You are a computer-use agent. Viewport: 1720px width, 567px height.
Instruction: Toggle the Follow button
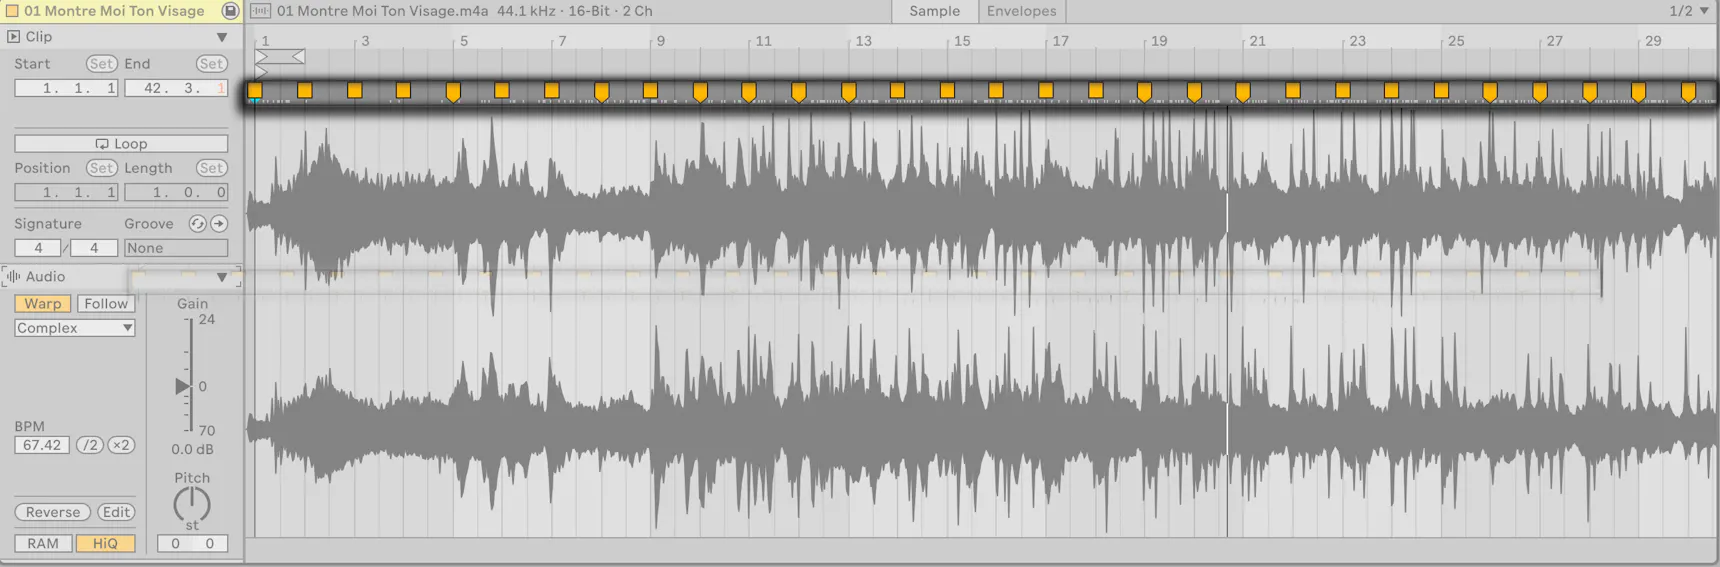[x=106, y=303]
